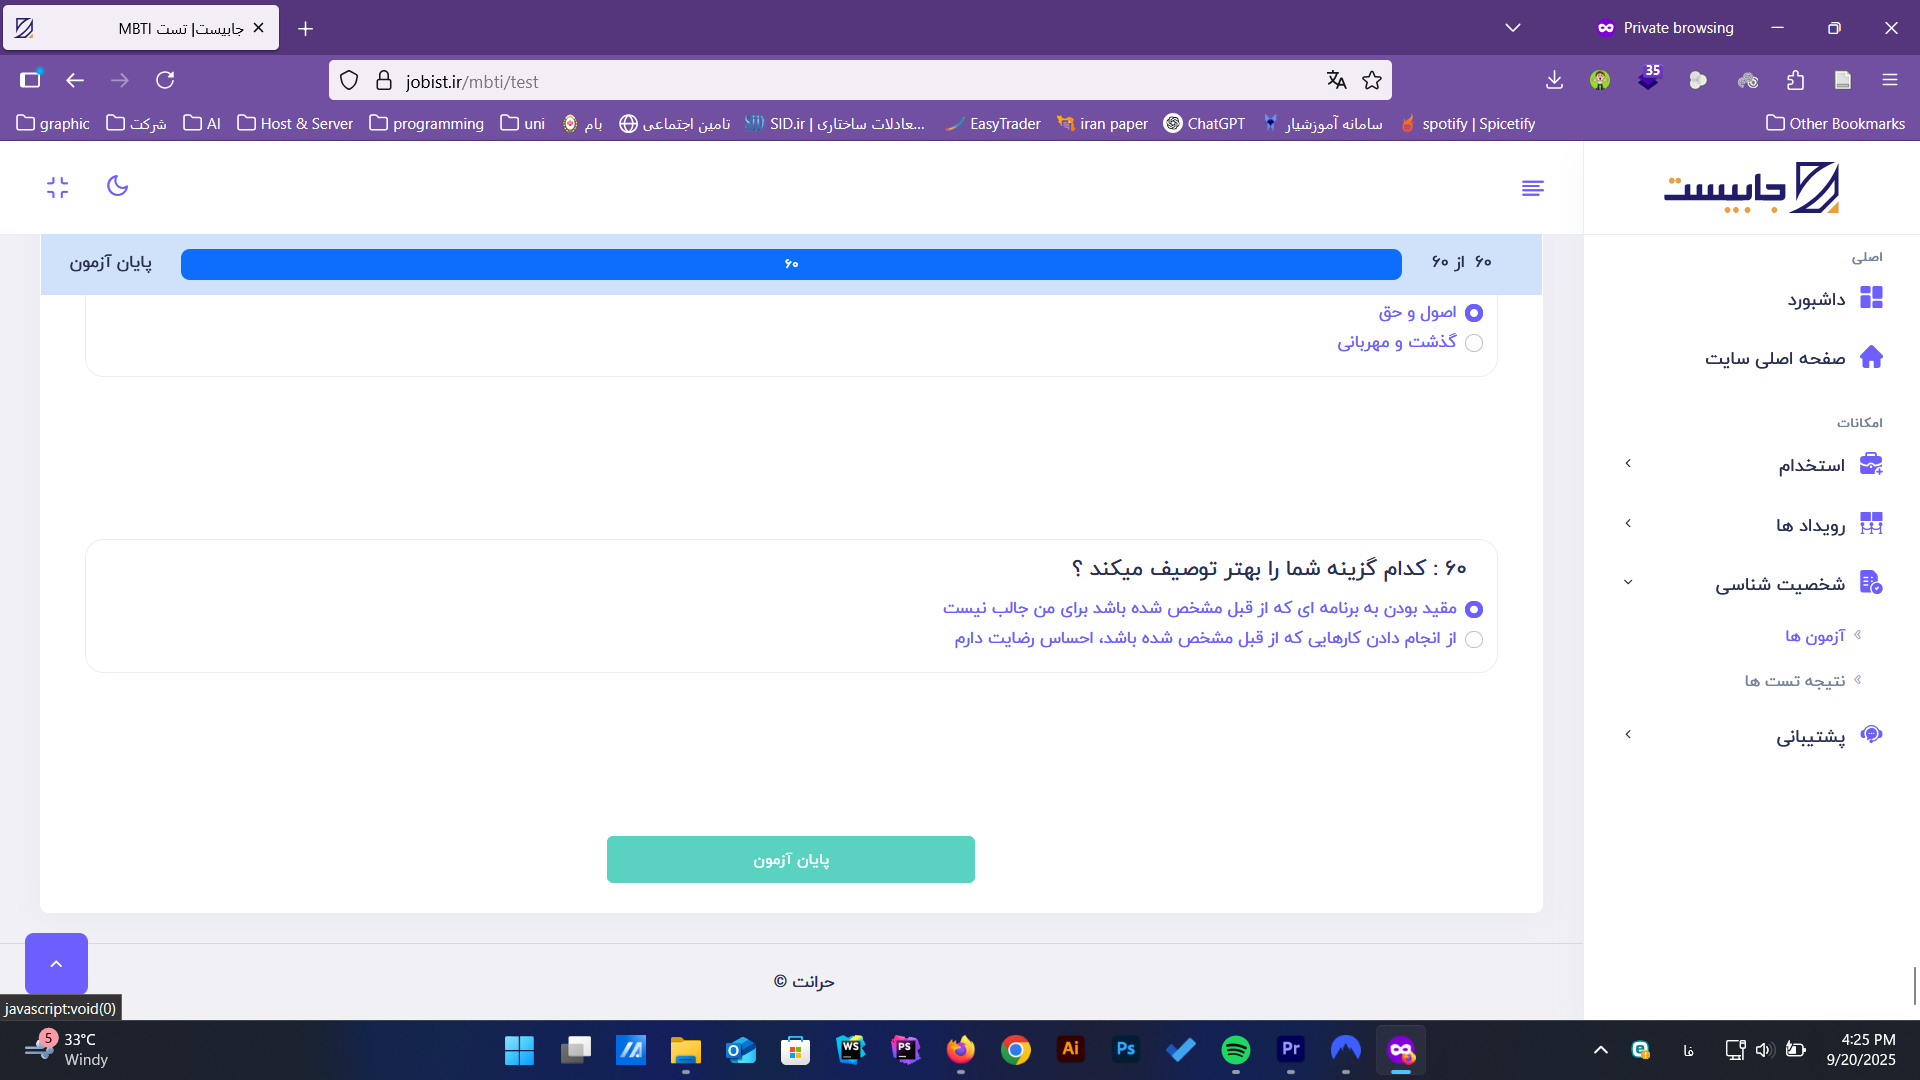Select the اصول و حق radio option

click(1473, 313)
